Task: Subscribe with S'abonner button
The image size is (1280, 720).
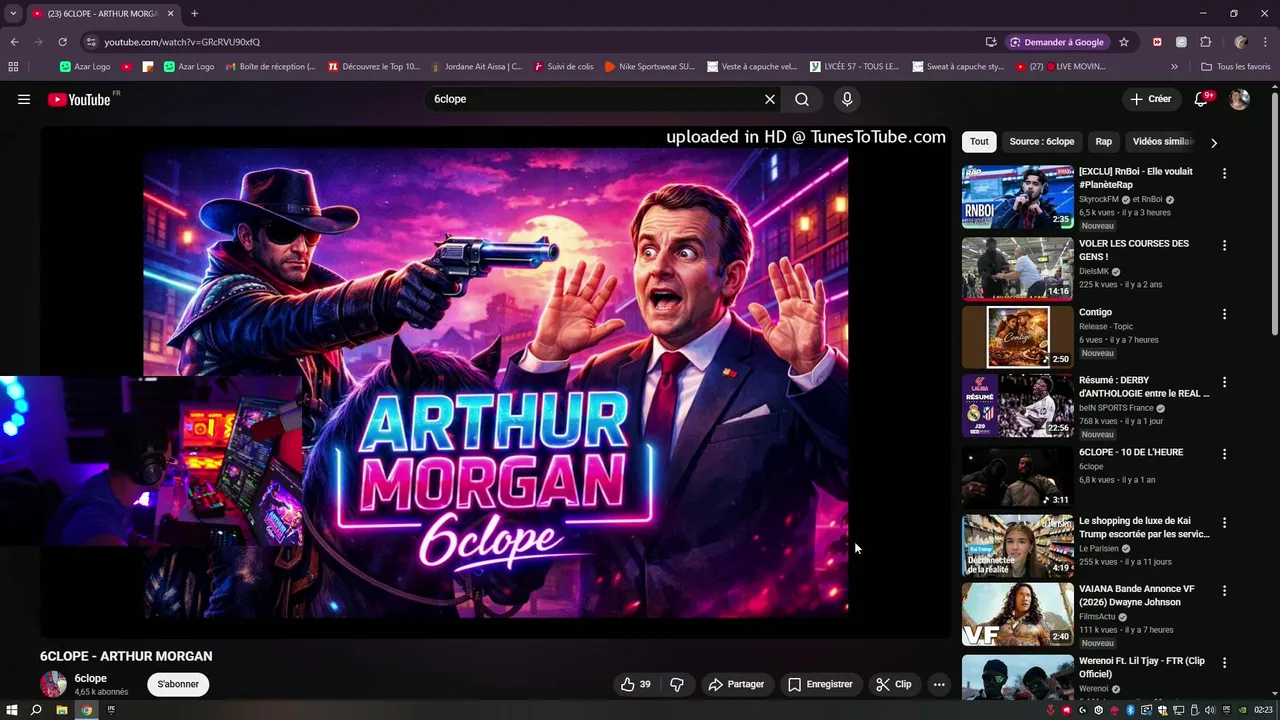Action: (178, 684)
